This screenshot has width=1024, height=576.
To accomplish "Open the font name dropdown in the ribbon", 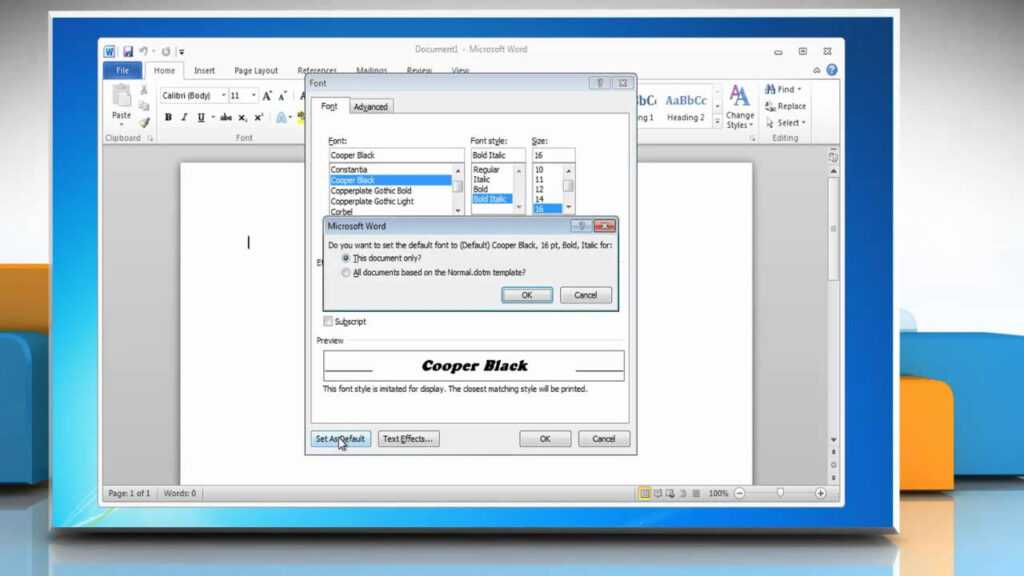I will pos(223,95).
